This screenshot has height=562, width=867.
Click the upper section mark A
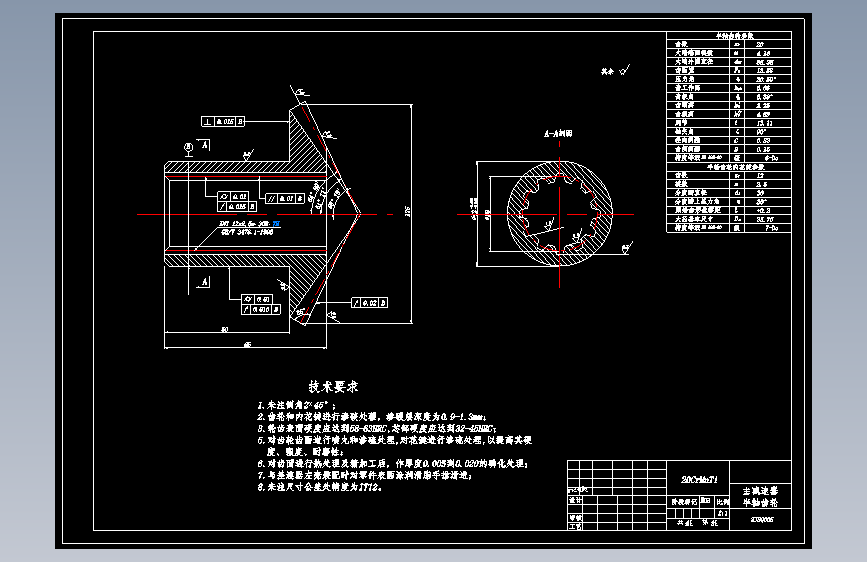tap(205, 145)
